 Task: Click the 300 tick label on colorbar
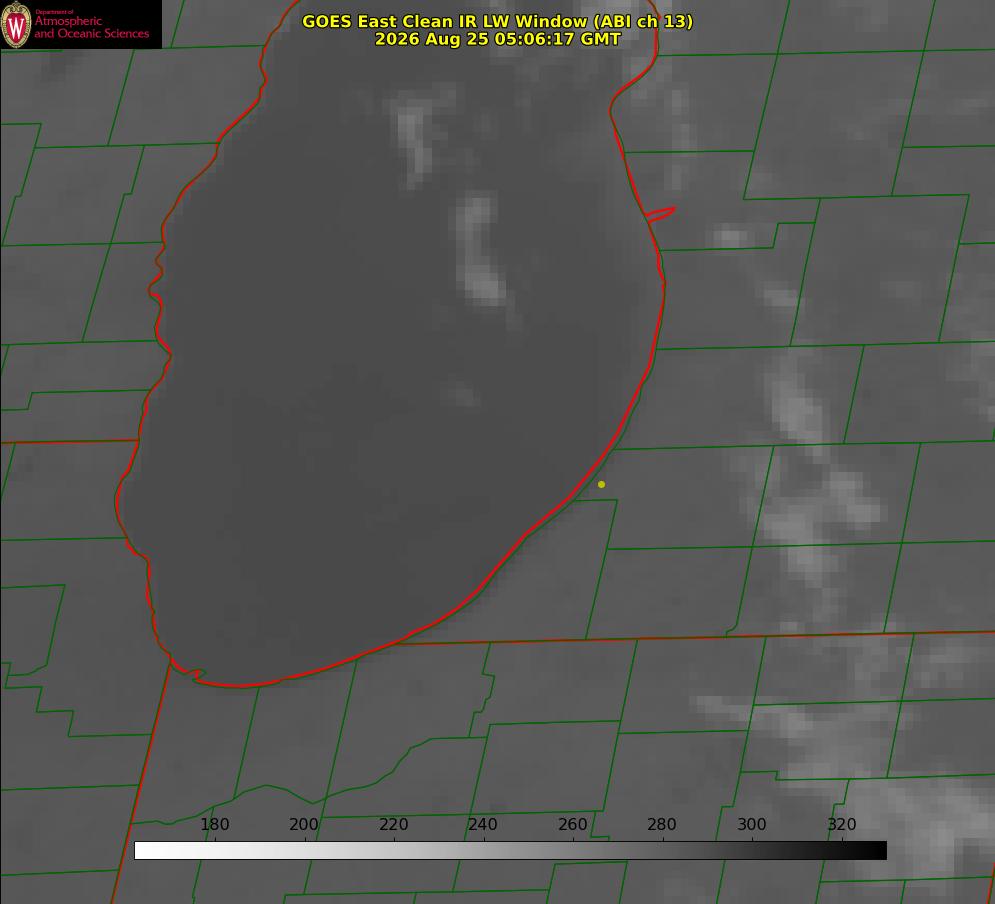click(752, 824)
